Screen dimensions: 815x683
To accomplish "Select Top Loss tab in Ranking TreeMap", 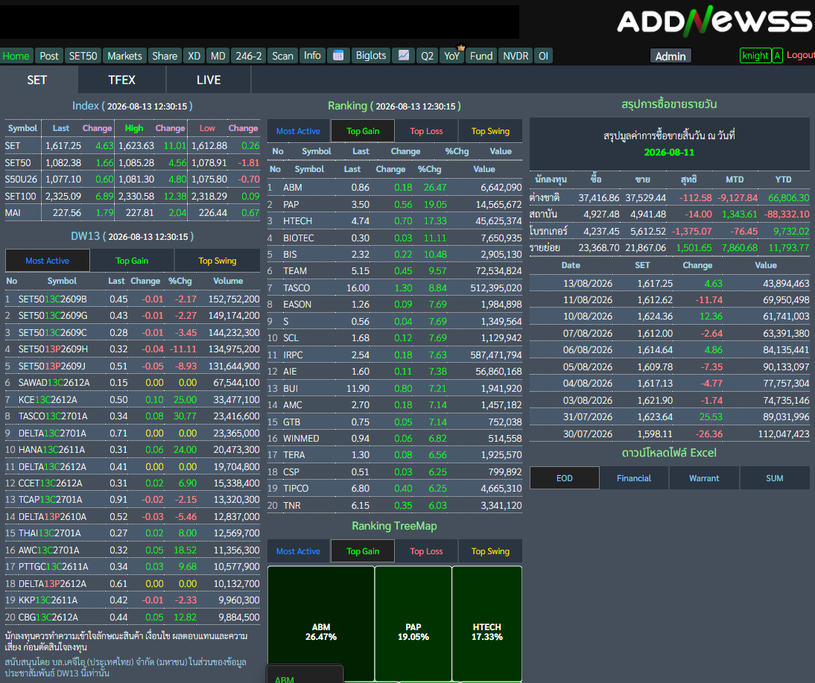I will tap(426, 551).
